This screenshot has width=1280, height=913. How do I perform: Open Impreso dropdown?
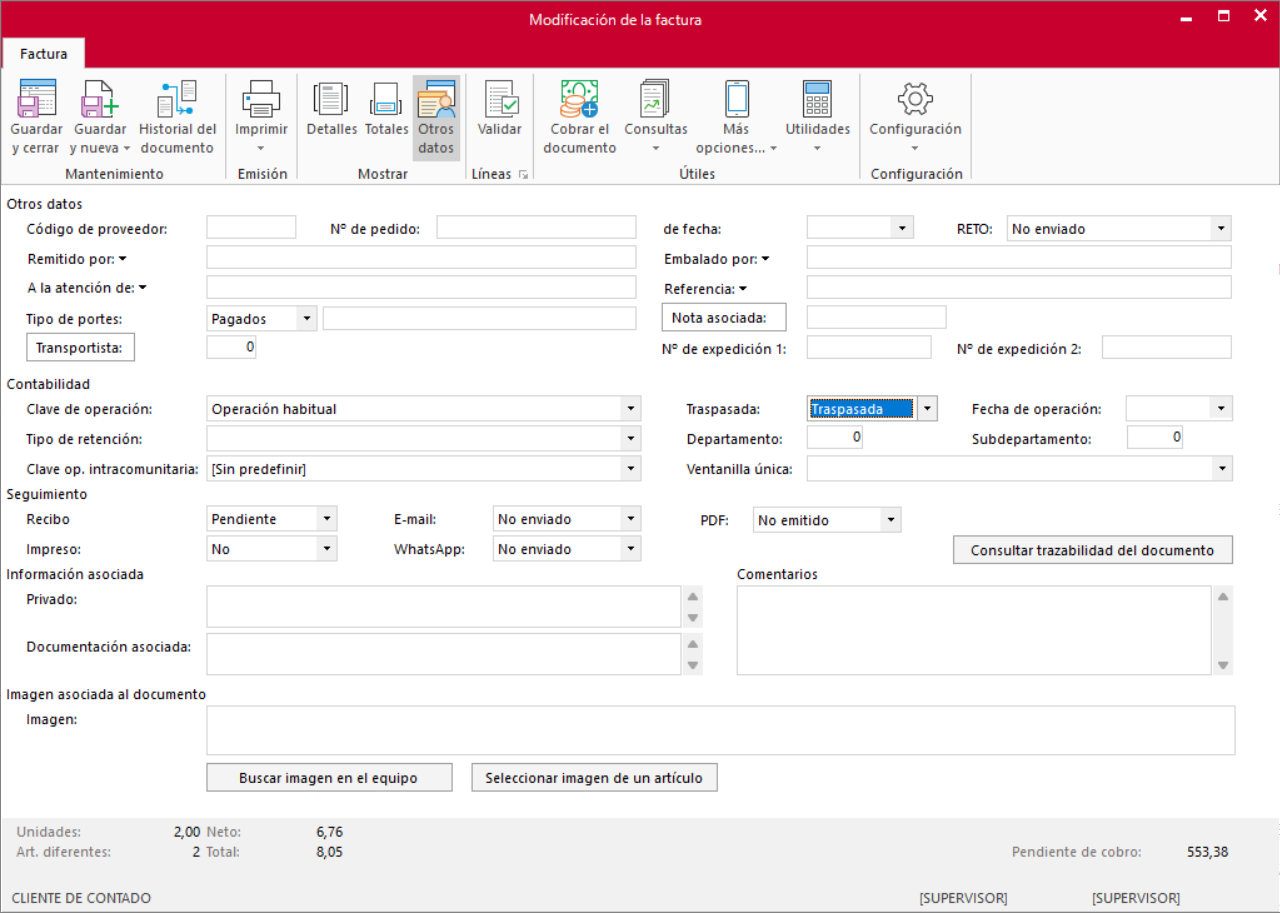coord(327,549)
